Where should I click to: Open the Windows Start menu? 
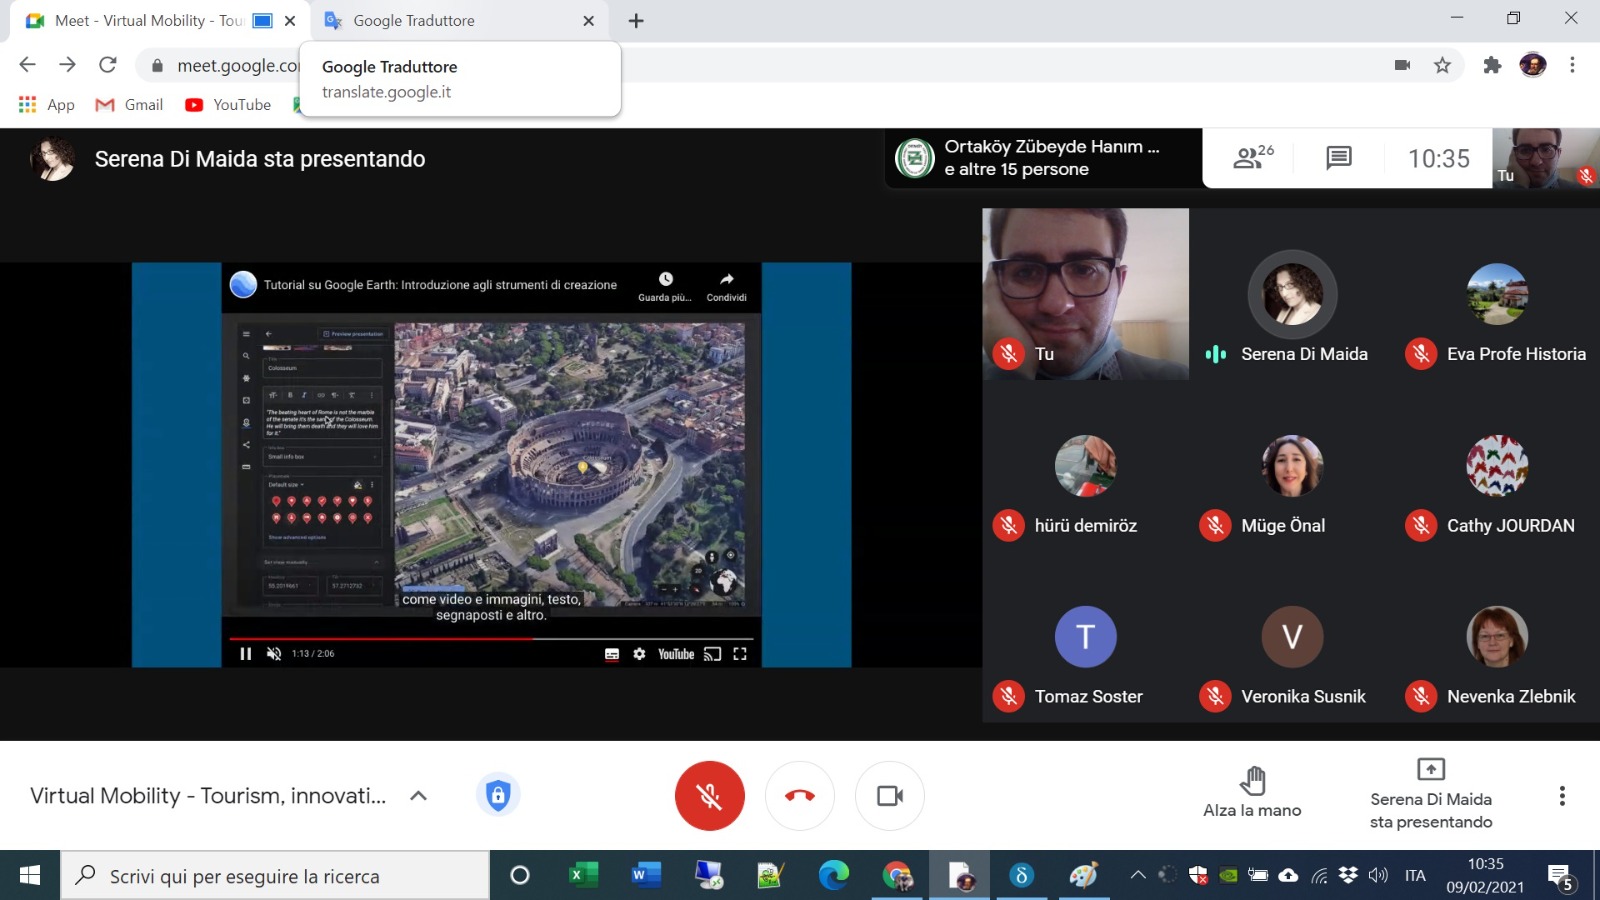tap(30, 876)
